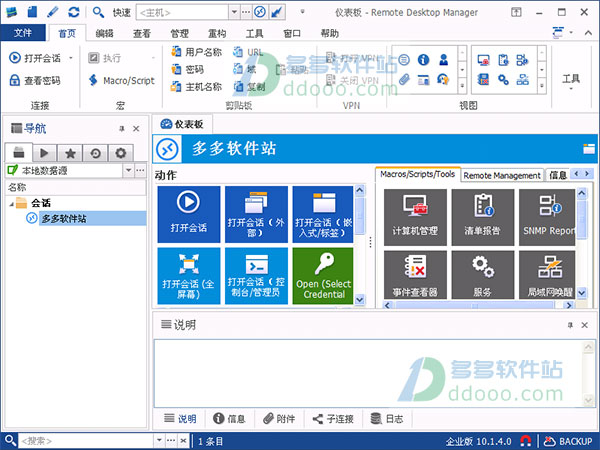Screen dimensions: 600x450
Task: Click 打开会话（外部）action tile
Action: pos(256,214)
